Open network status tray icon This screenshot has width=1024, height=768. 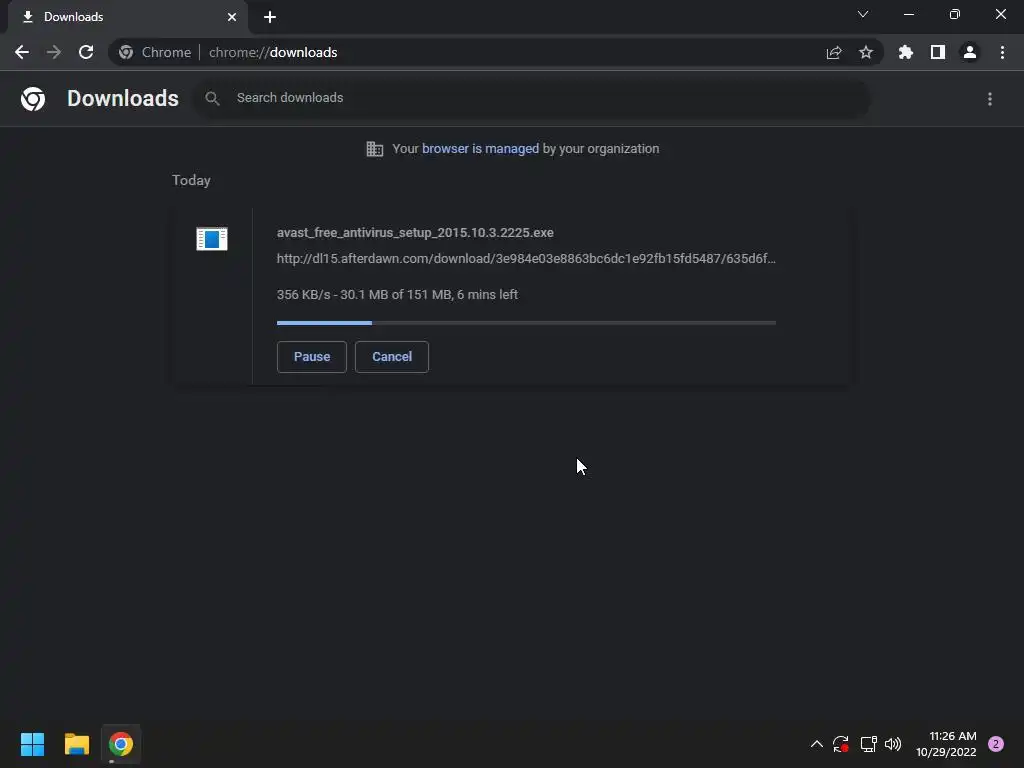pyautogui.click(x=868, y=744)
